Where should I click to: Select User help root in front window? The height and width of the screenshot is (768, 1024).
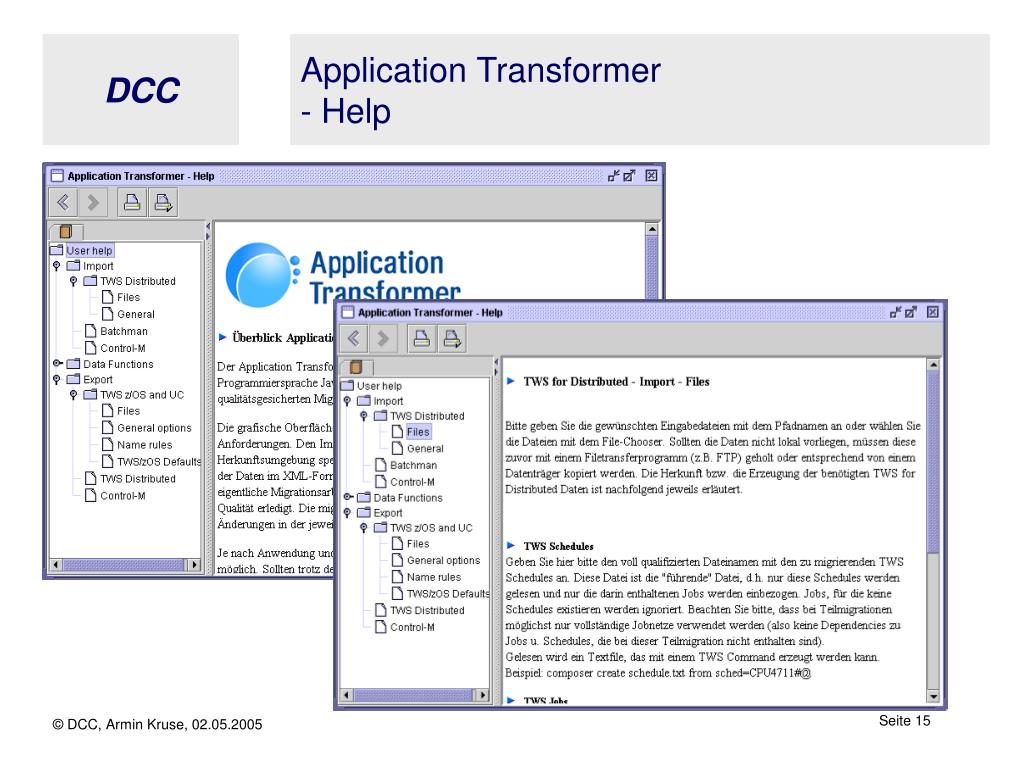pyautogui.click(x=379, y=386)
